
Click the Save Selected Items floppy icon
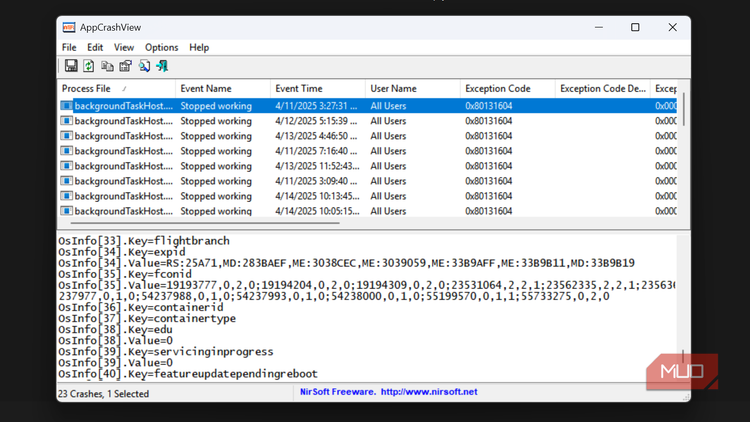[x=71, y=66]
